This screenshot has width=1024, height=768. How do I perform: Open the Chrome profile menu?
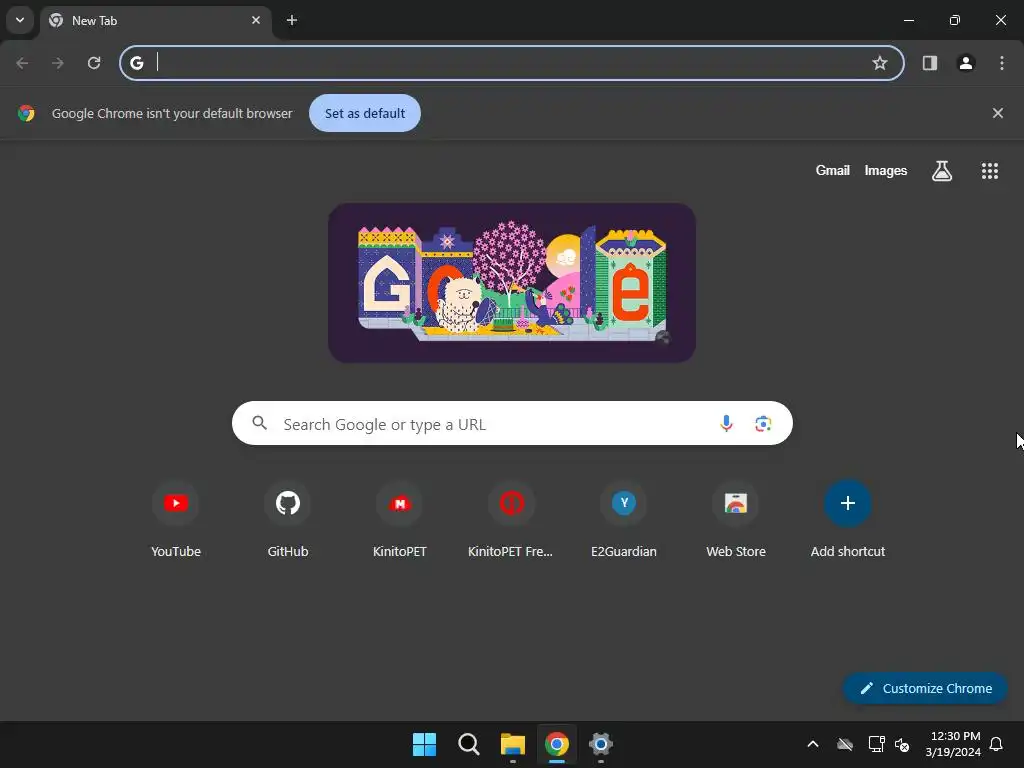(966, 63)
